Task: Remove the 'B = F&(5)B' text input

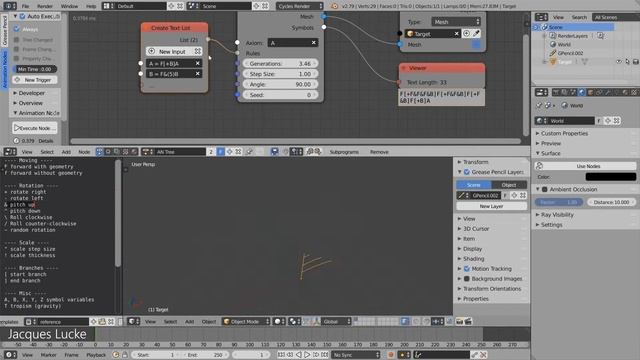Action: (x=198, y=73)
